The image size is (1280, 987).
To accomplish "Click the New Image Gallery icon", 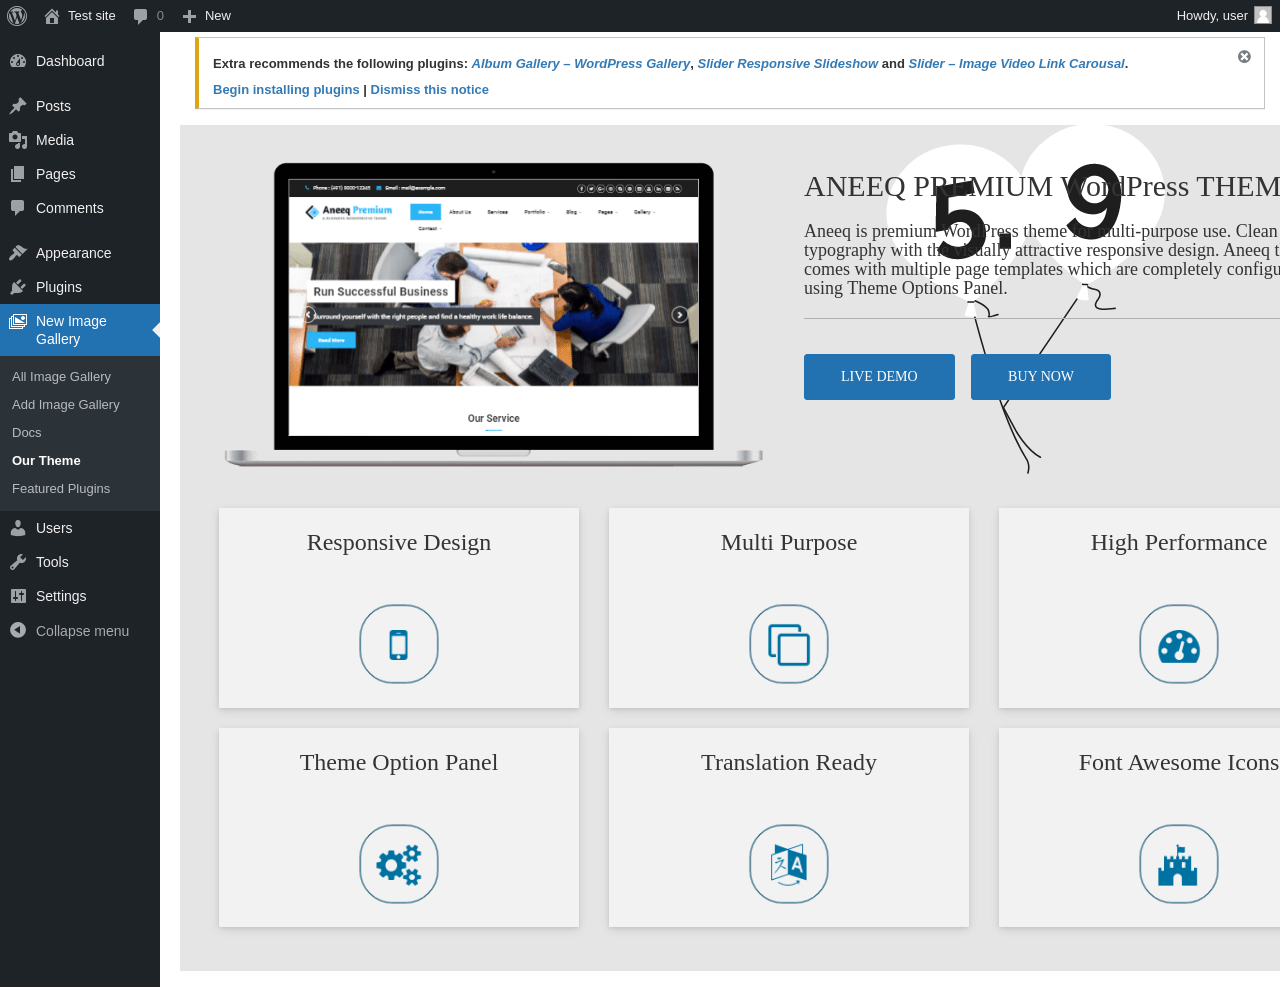I will click(18, 321).
